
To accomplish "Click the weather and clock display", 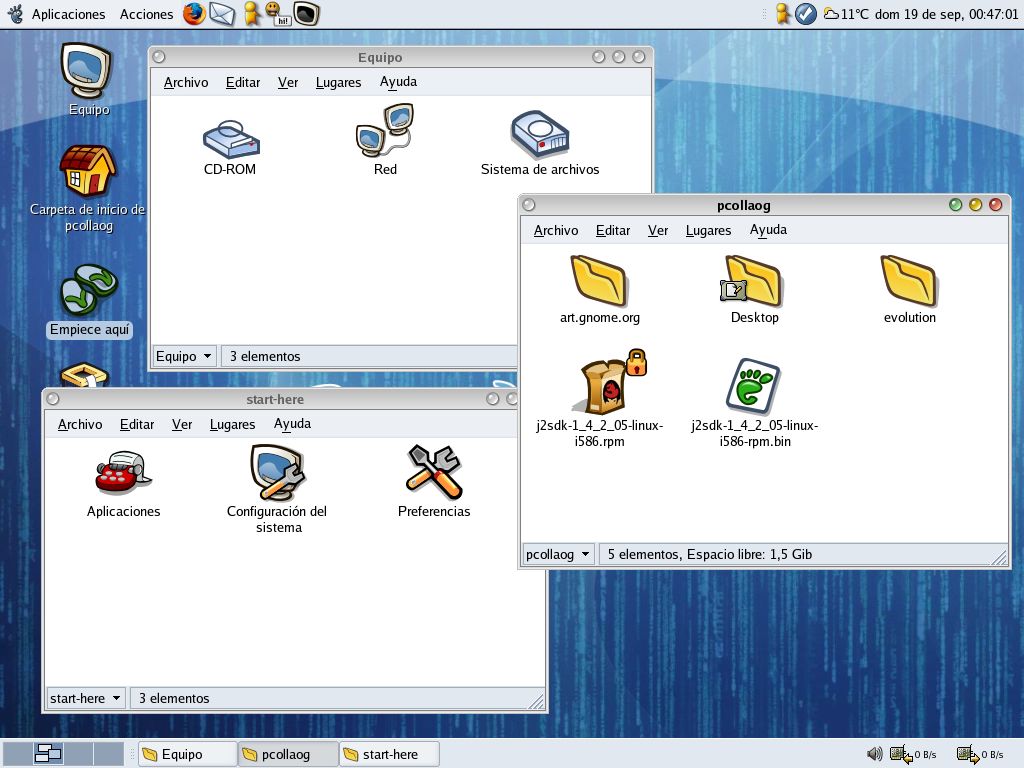I will (920, 14).
